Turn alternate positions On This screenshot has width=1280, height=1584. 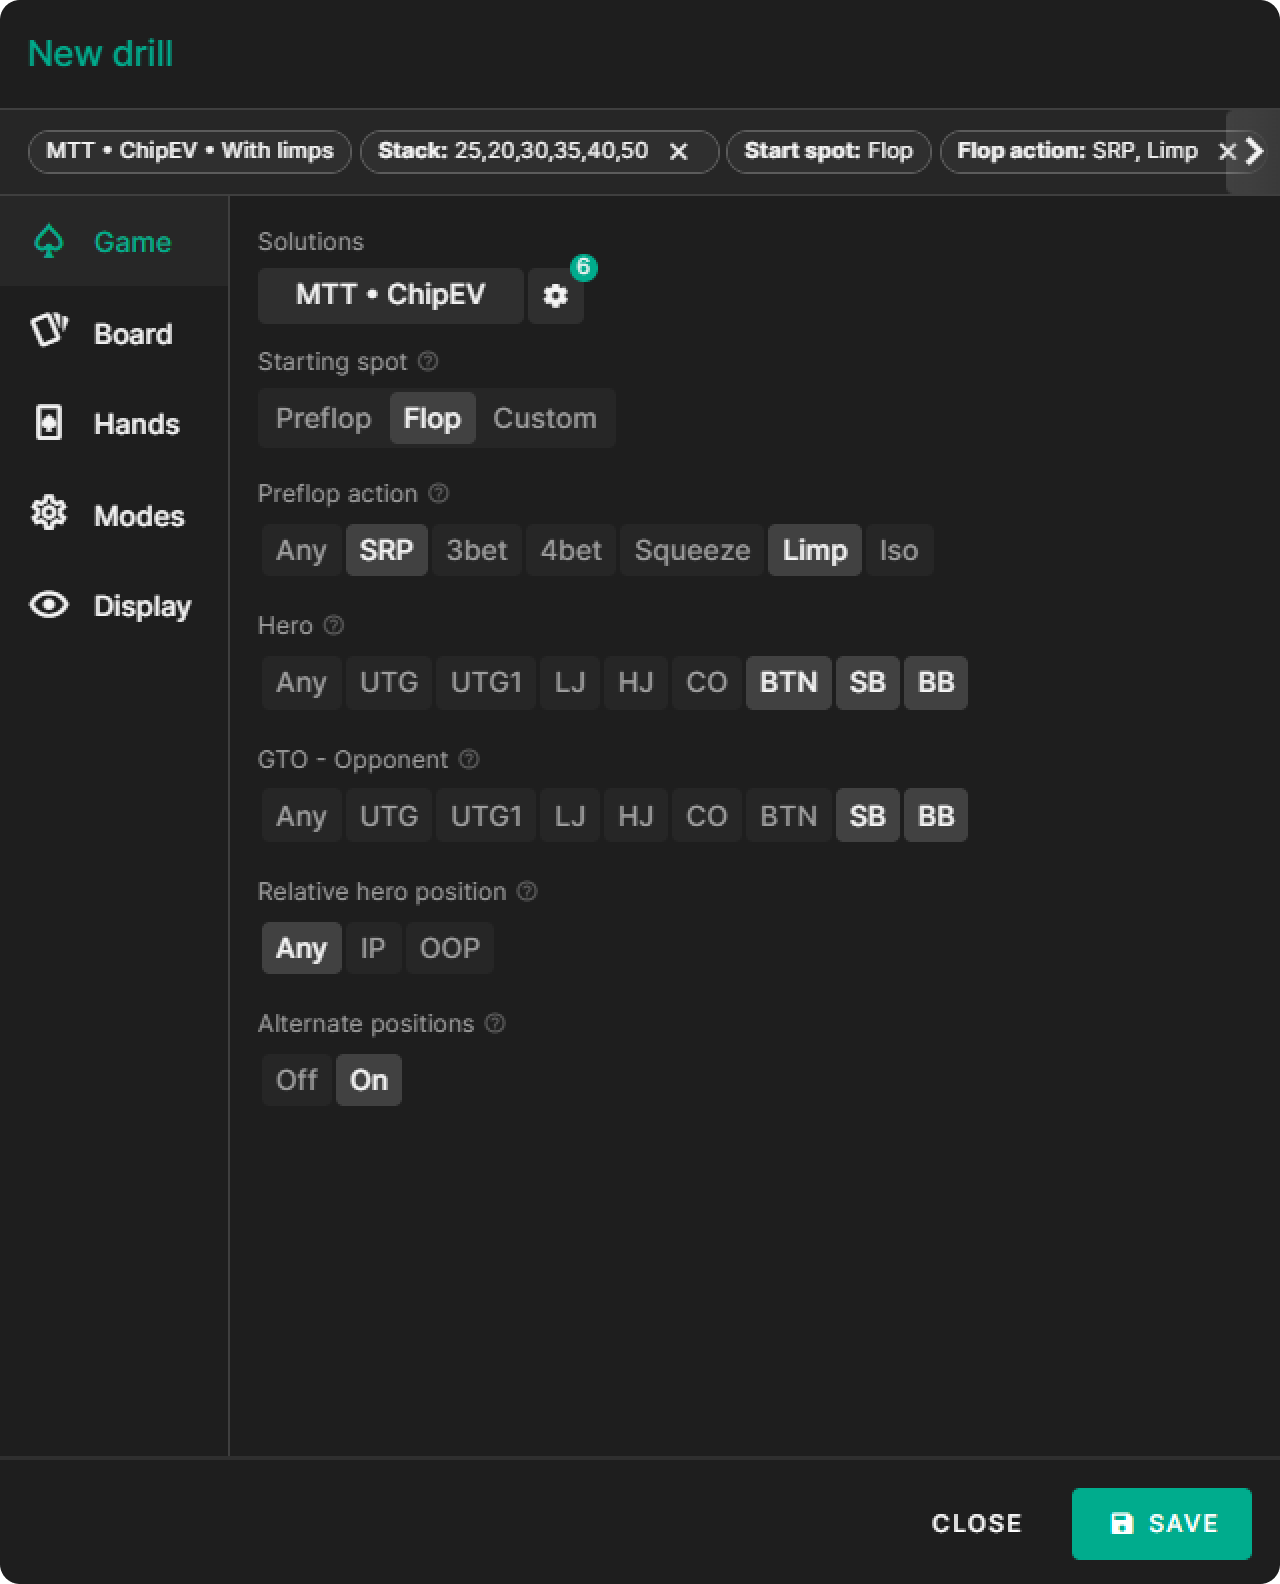tap(369, 1080)
